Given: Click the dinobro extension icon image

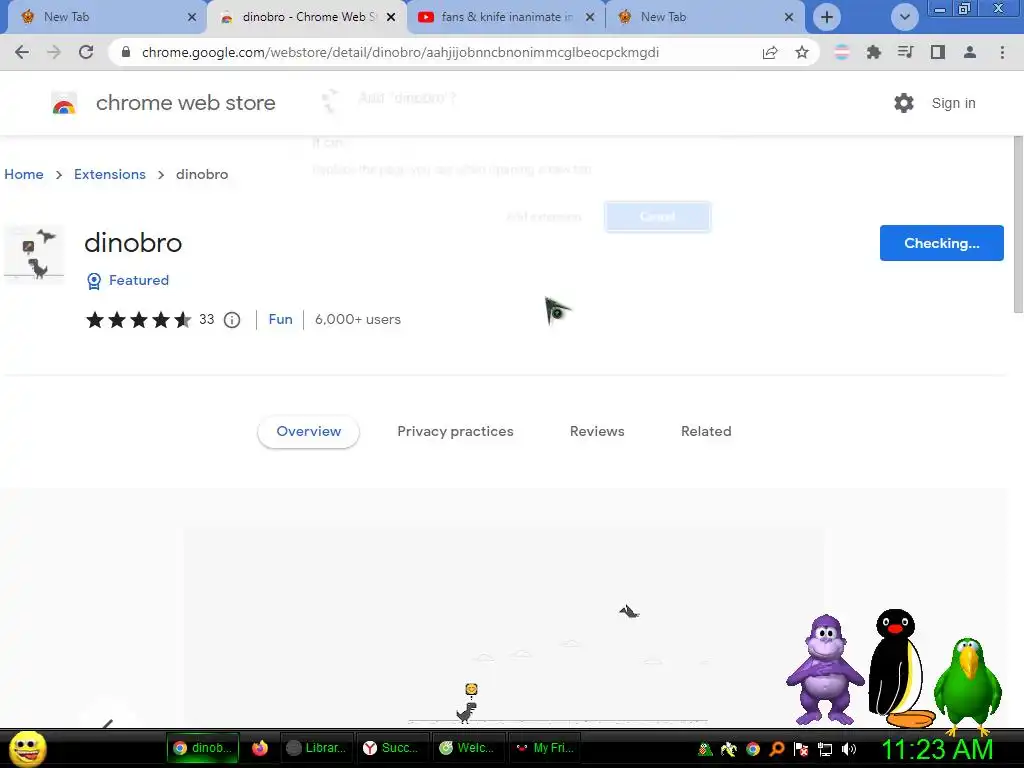Looking at the screenshot, I should [x=35, y=254].
